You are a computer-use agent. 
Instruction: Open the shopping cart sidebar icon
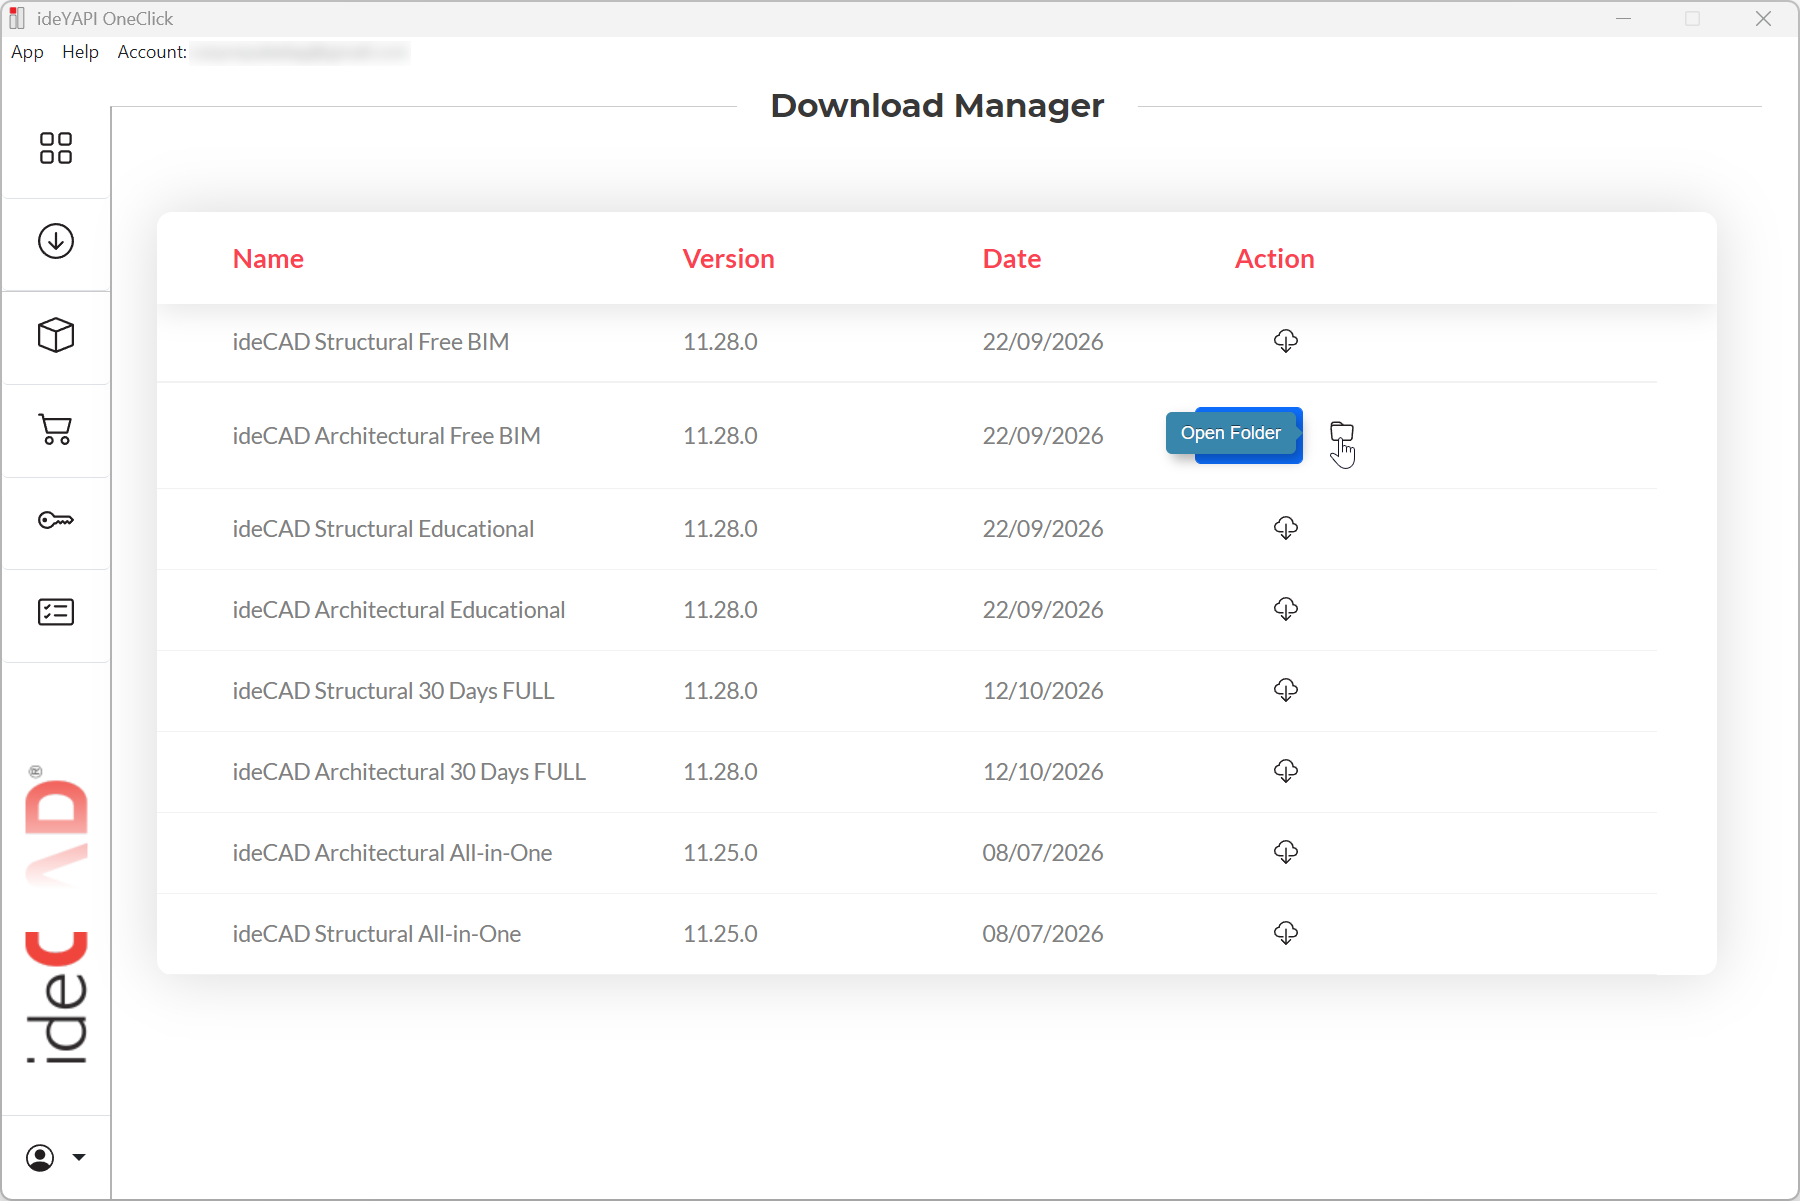coord(56,429)
